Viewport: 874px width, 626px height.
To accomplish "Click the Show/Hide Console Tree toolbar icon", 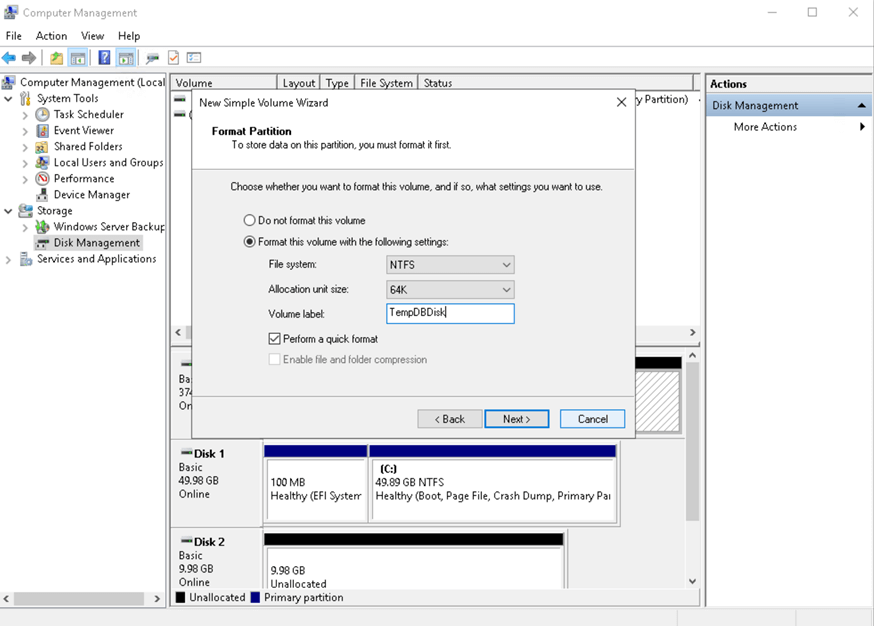I will point(78,58).
